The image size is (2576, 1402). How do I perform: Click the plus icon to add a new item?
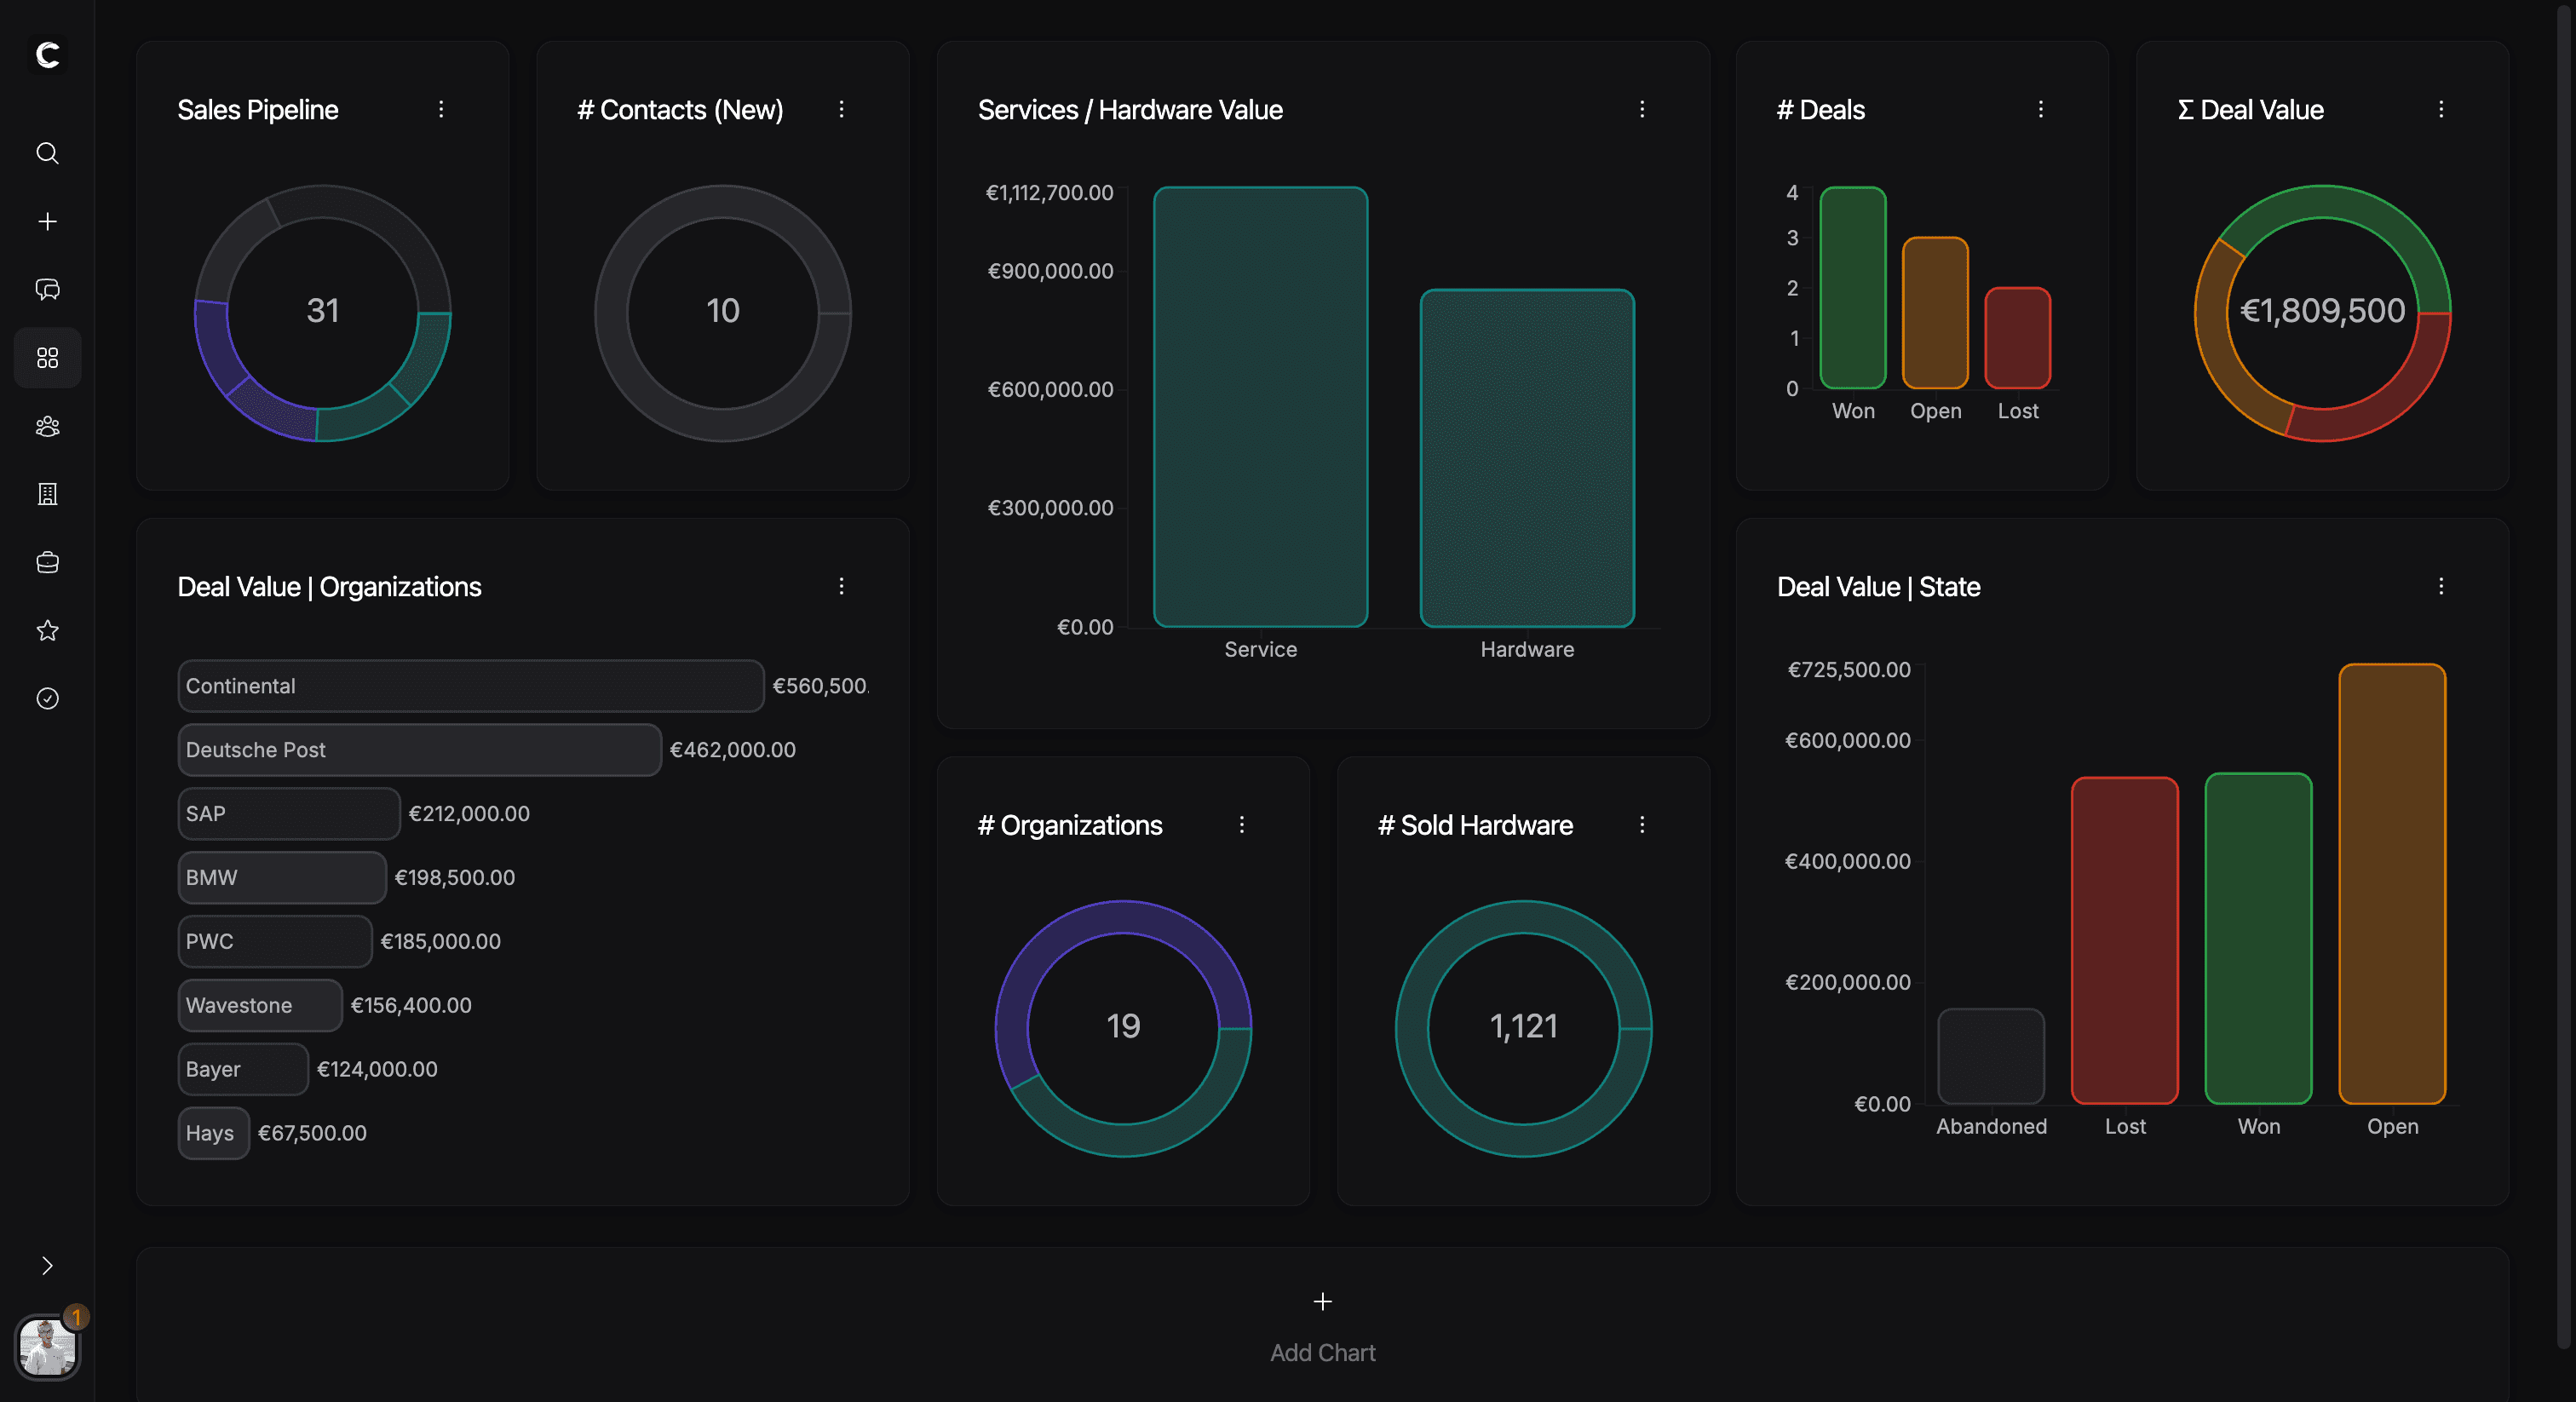click(x=47, y=221)
